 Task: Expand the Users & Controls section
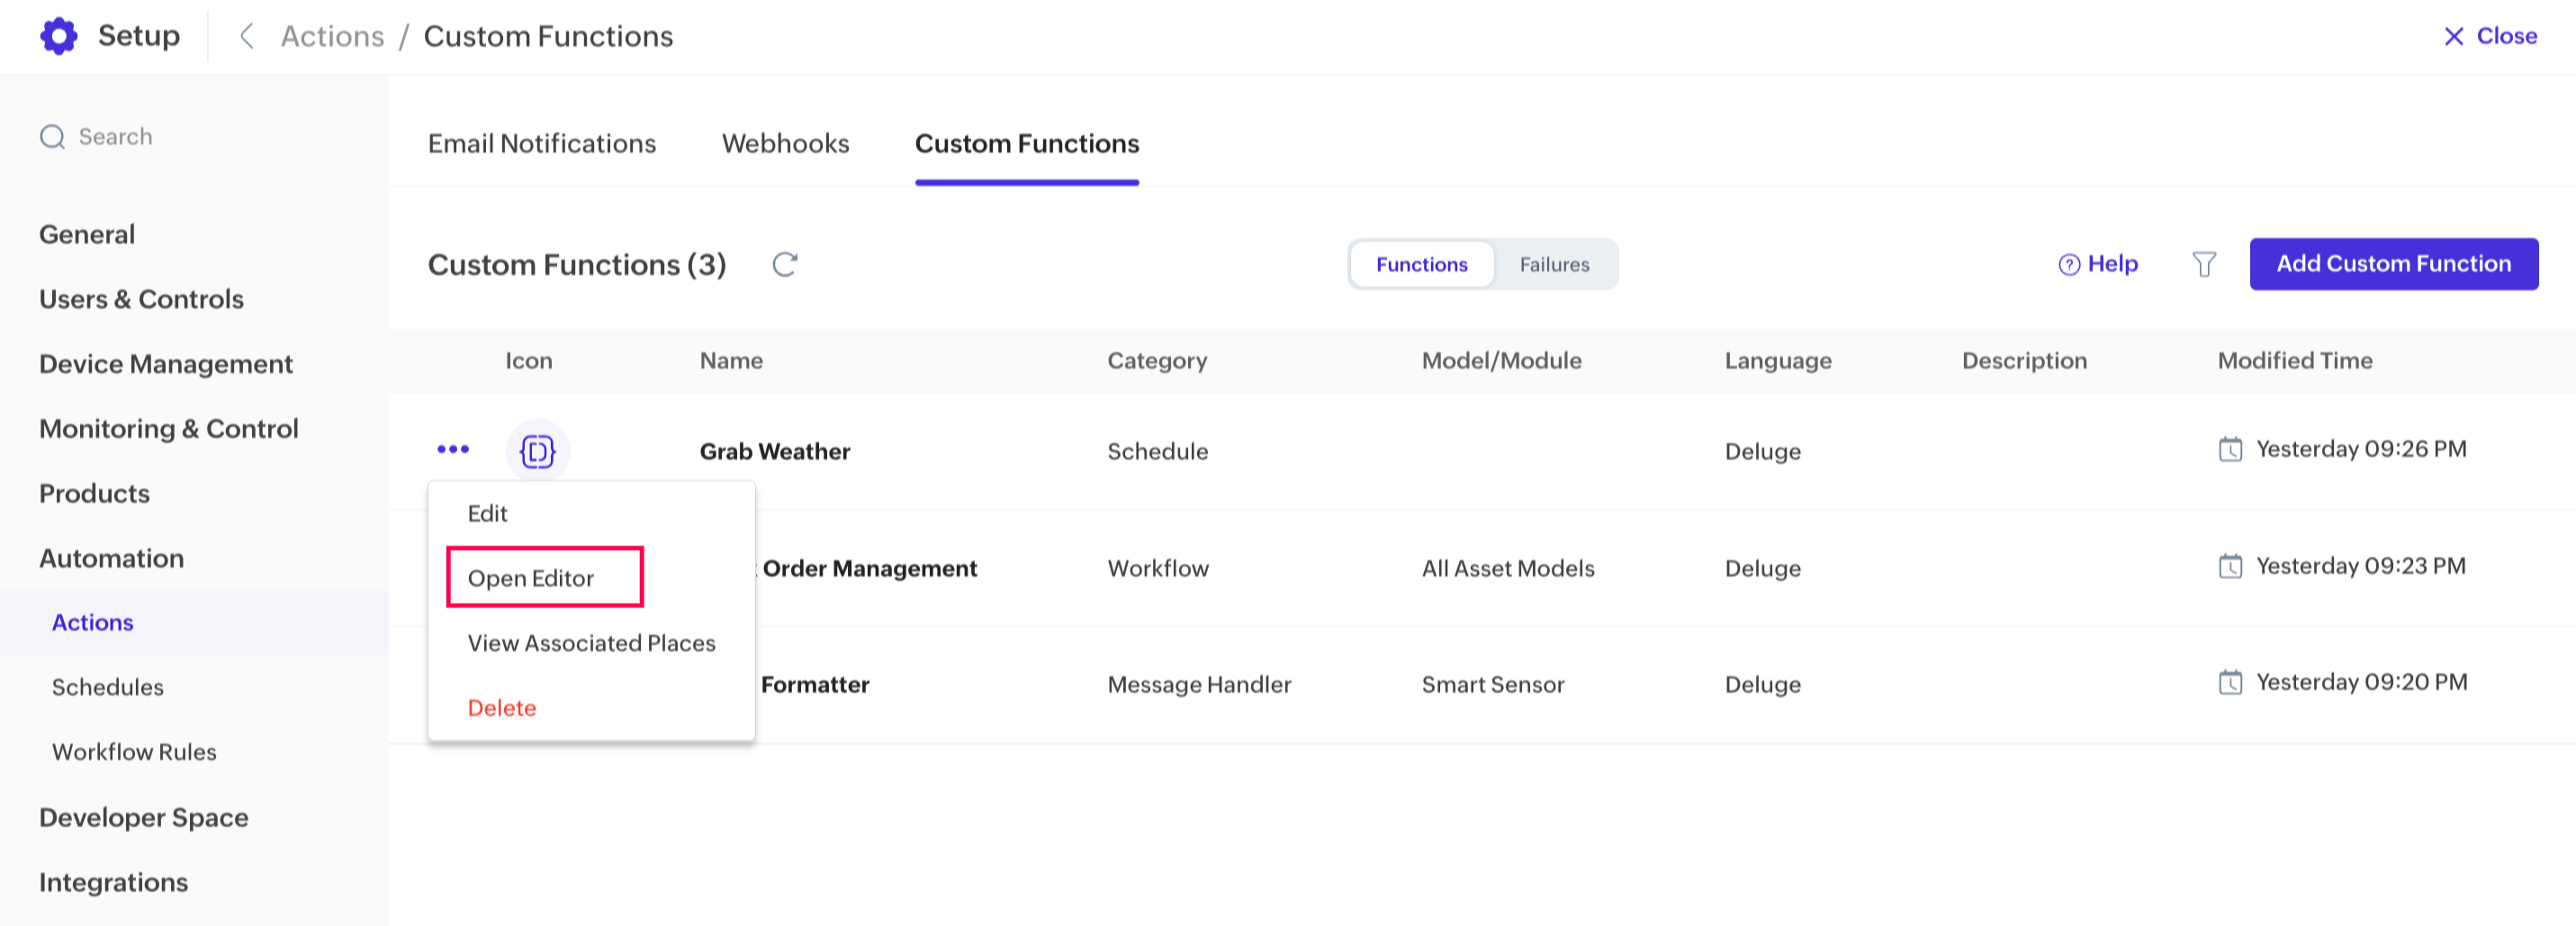(141, 299)
